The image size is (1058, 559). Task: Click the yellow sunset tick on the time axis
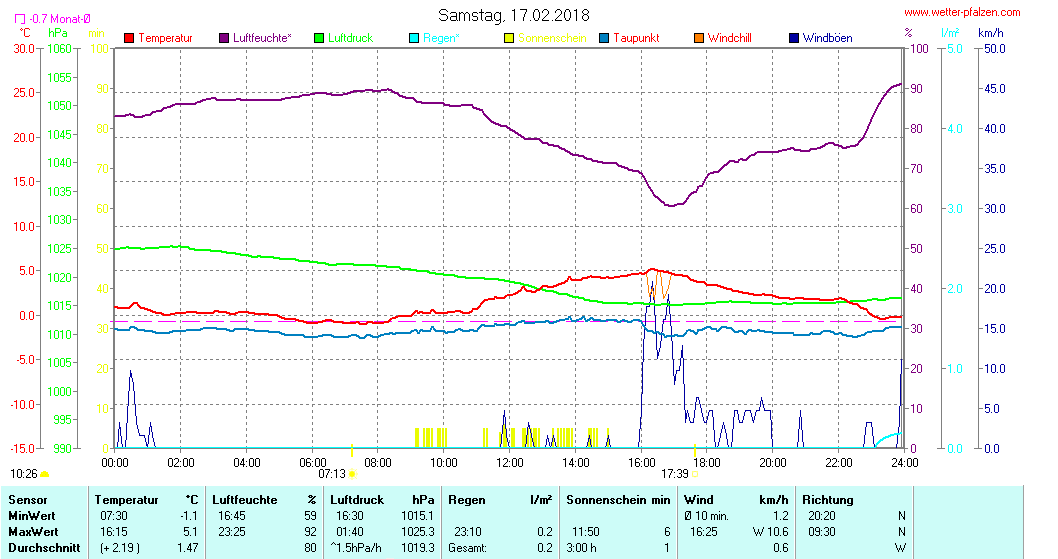pos(695,450)
